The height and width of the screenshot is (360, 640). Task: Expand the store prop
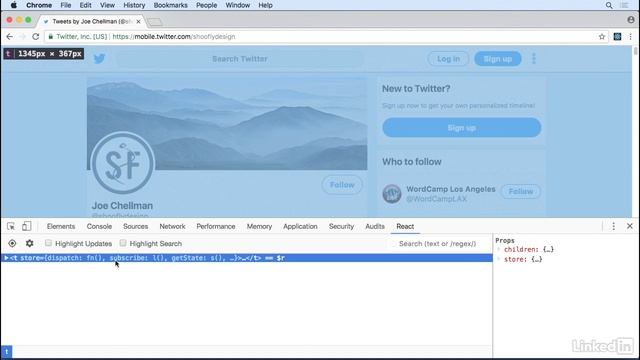pyautogui.click(x=499, y=259)
